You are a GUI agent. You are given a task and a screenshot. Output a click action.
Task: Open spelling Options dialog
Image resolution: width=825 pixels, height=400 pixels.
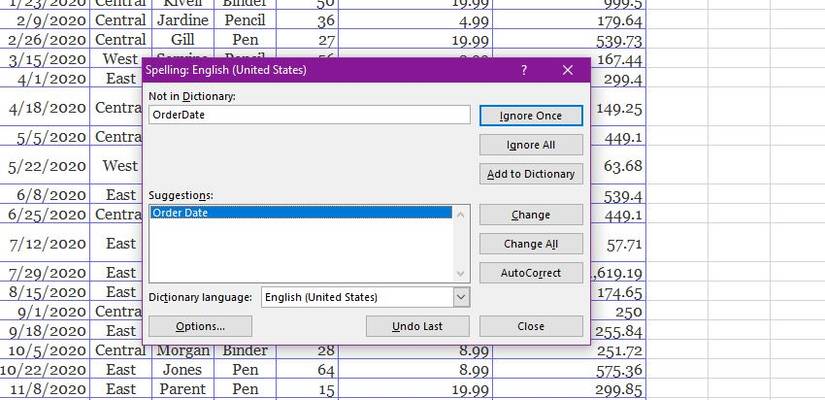tap(200, 326)
